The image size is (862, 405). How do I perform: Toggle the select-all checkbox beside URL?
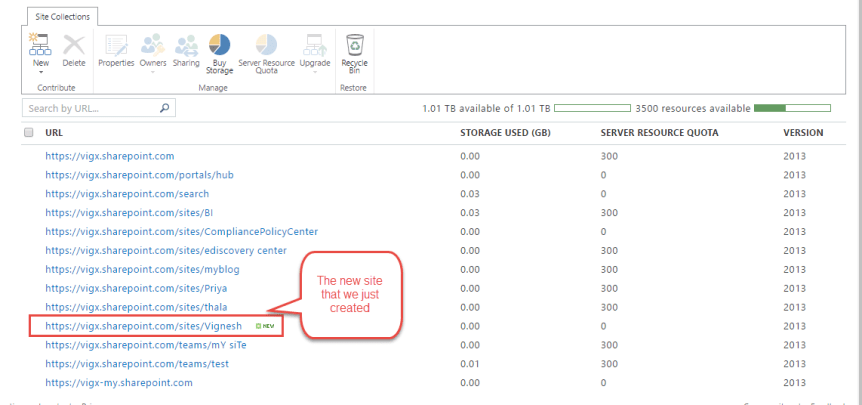point(29,132)
